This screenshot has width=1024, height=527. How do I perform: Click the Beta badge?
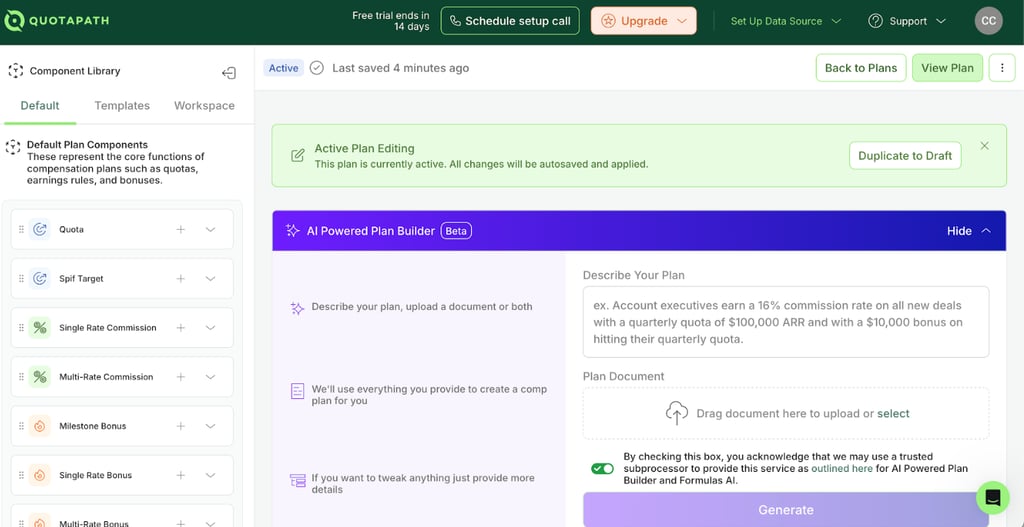456,231
